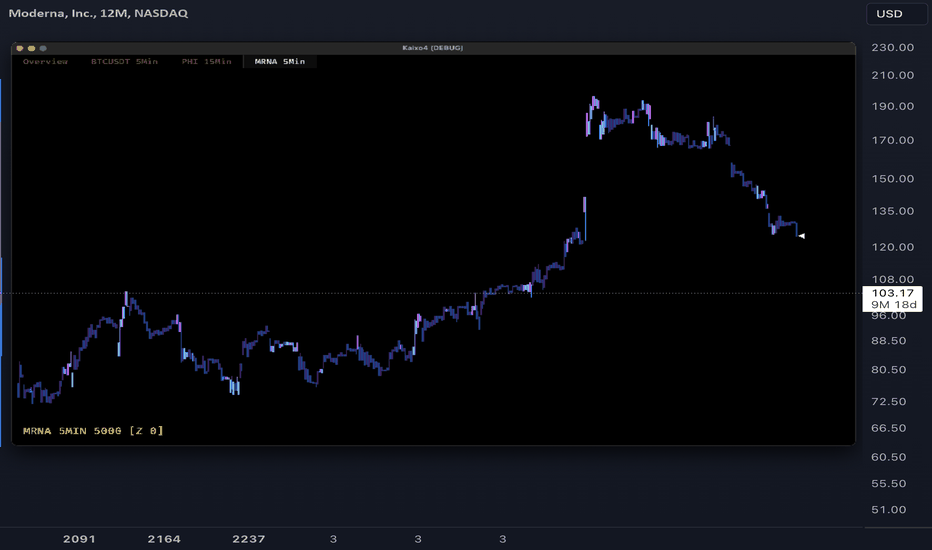Click the MRNA 5MIN 5000 [Z 0] label
This screenshot has width=932, height=550.
tap(93, 430)
